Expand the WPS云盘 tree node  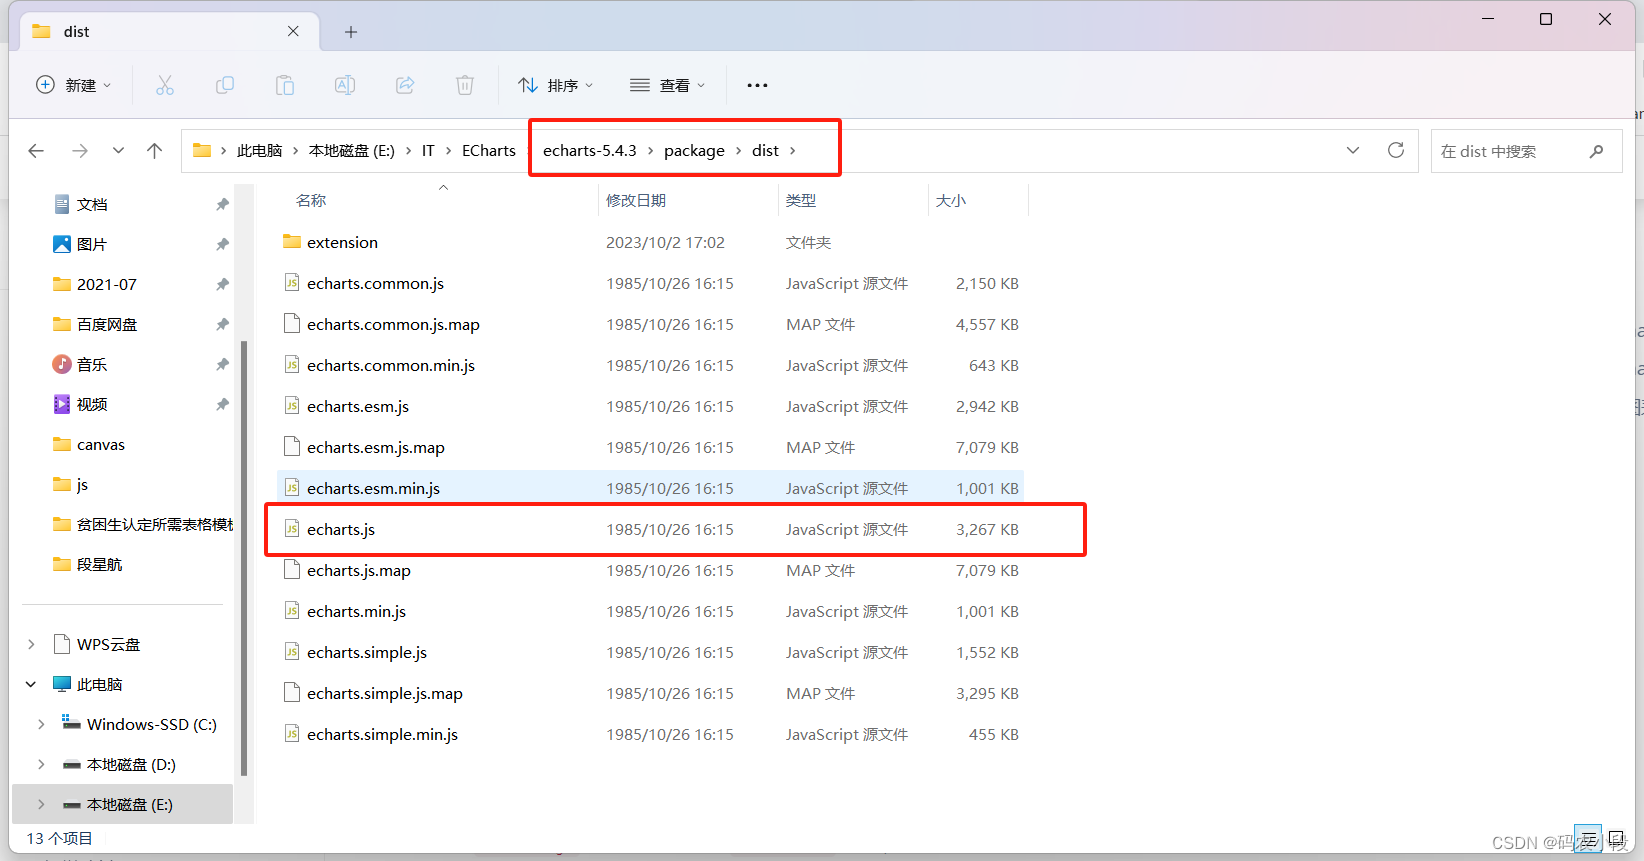tap(31, 644)
